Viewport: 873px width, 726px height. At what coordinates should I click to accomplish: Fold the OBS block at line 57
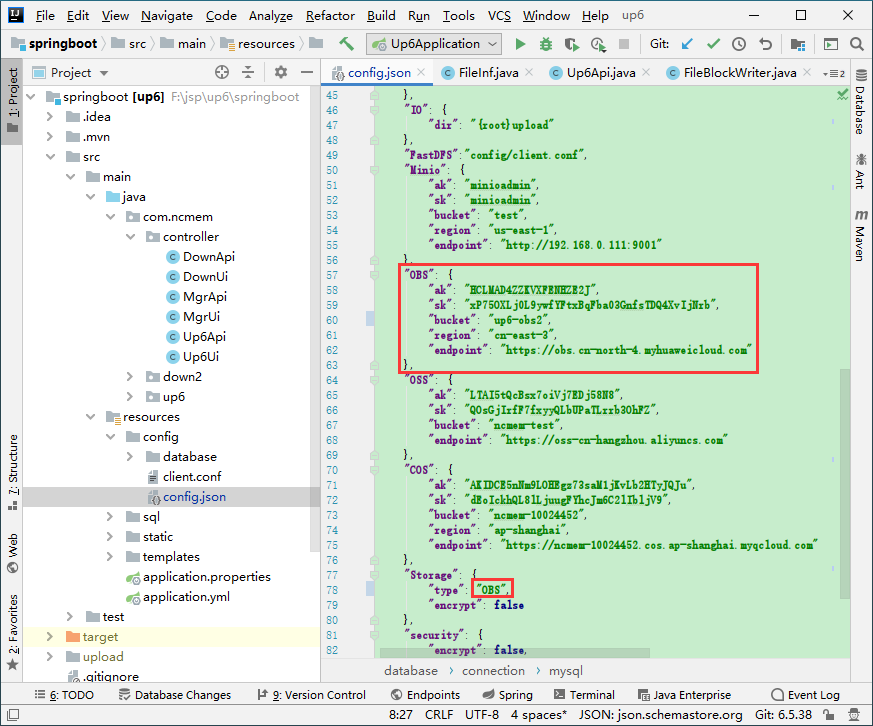[x=374, y=275]
